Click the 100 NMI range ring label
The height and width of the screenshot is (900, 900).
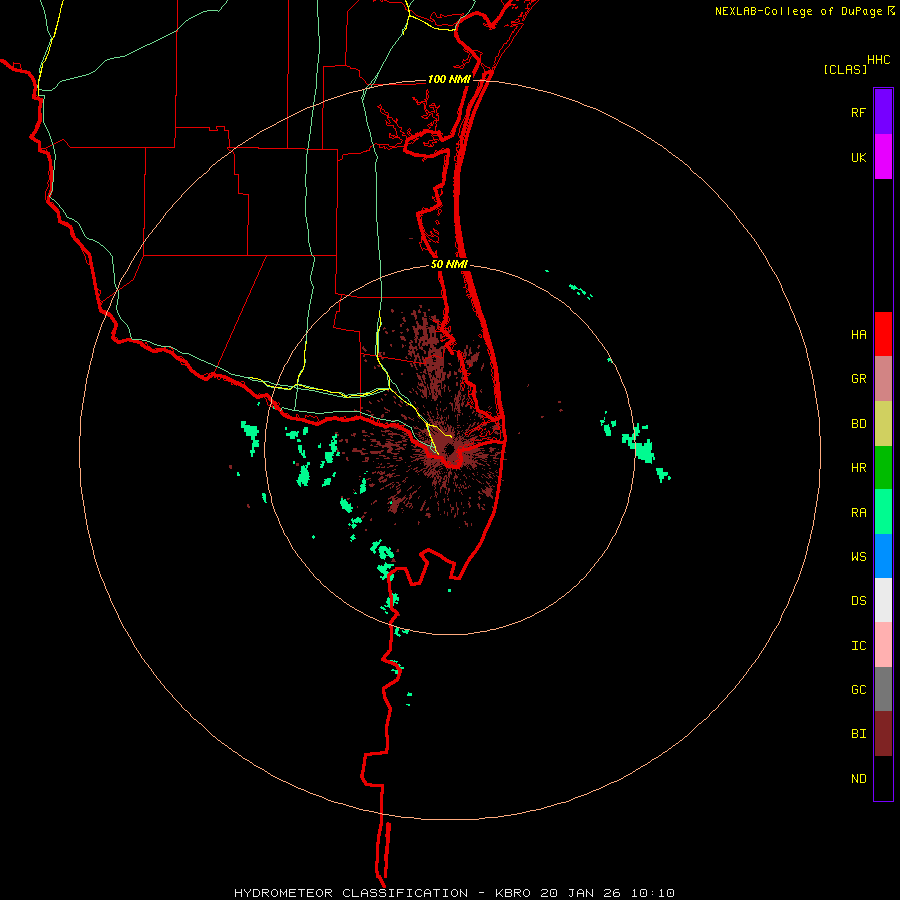click(x=449, y=79)
